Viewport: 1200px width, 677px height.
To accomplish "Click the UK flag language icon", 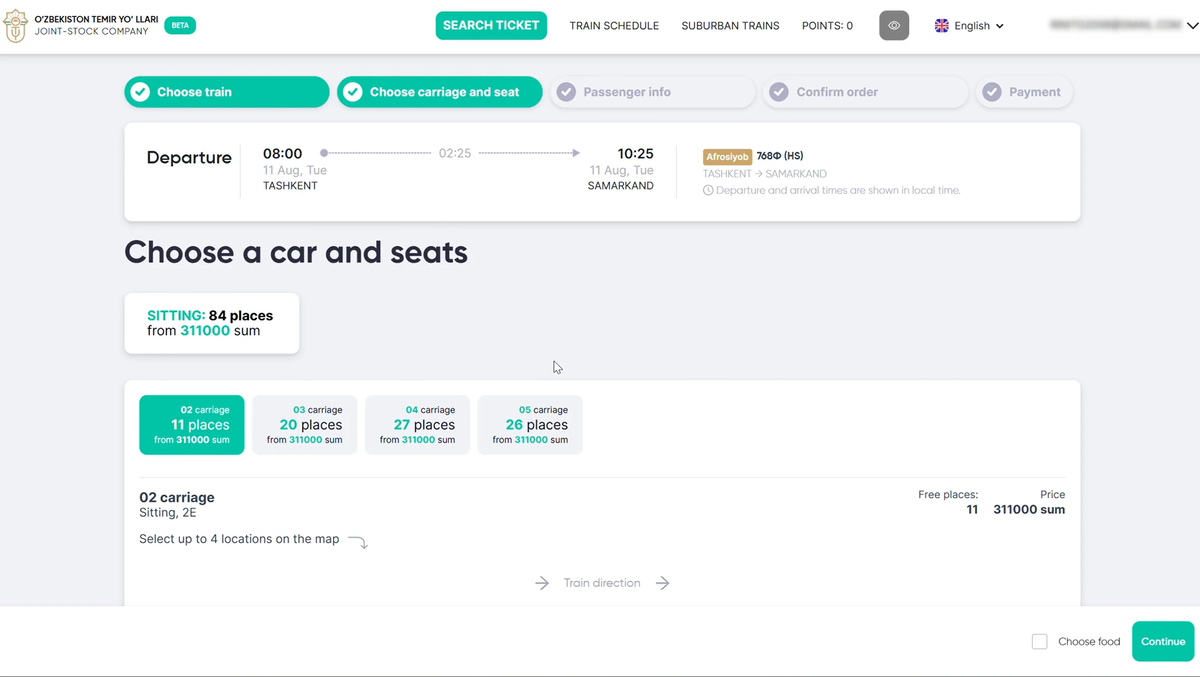I will (942, 26).
